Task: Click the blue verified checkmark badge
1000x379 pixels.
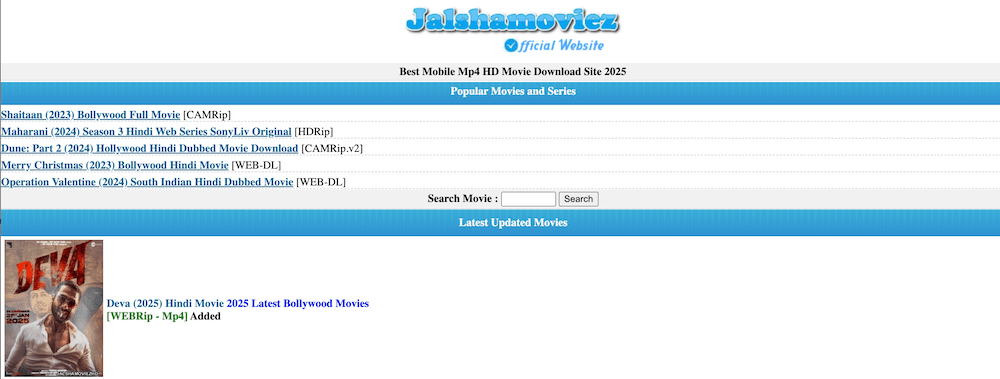Action: click(510, 45)
